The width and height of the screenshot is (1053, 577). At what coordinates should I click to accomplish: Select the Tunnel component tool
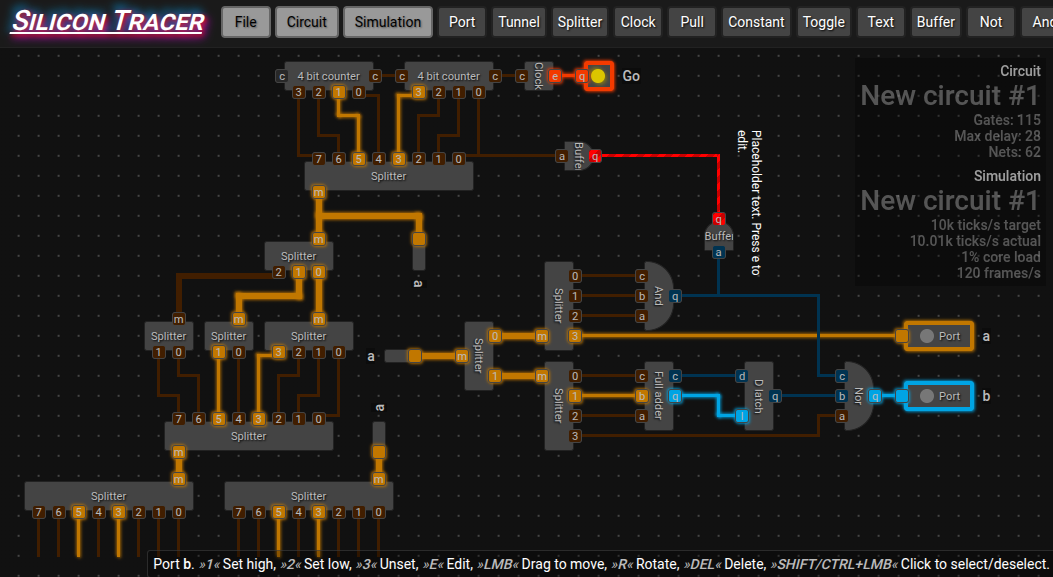point(519,22)
